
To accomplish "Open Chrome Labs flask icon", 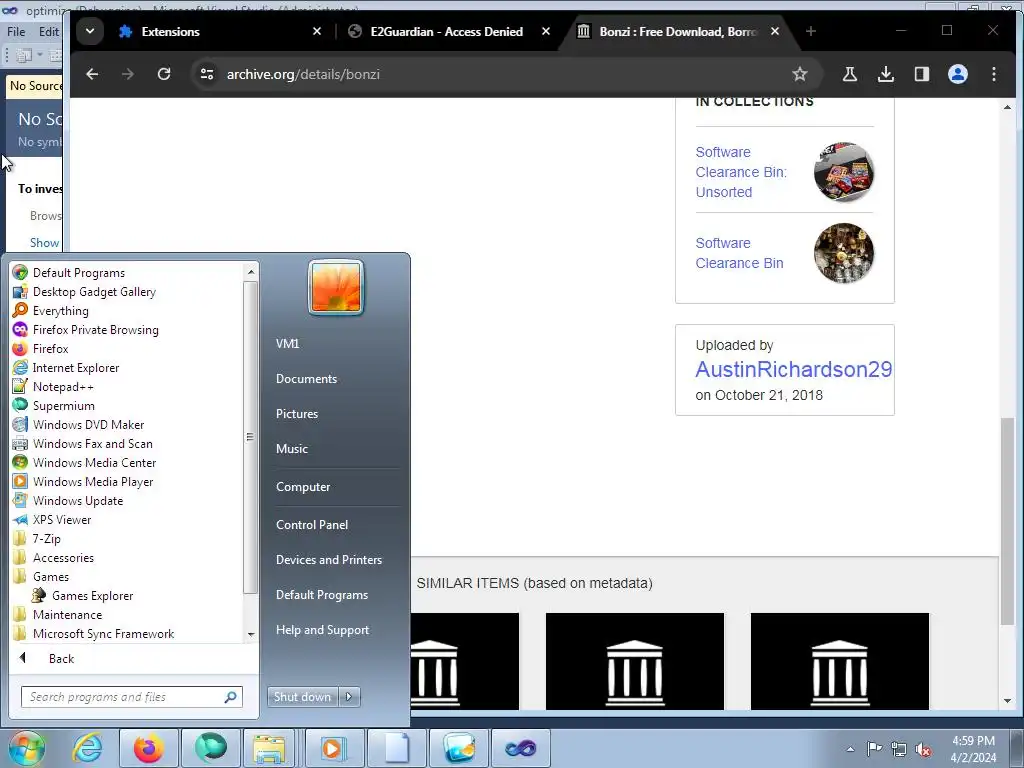I will coord(850,74).
